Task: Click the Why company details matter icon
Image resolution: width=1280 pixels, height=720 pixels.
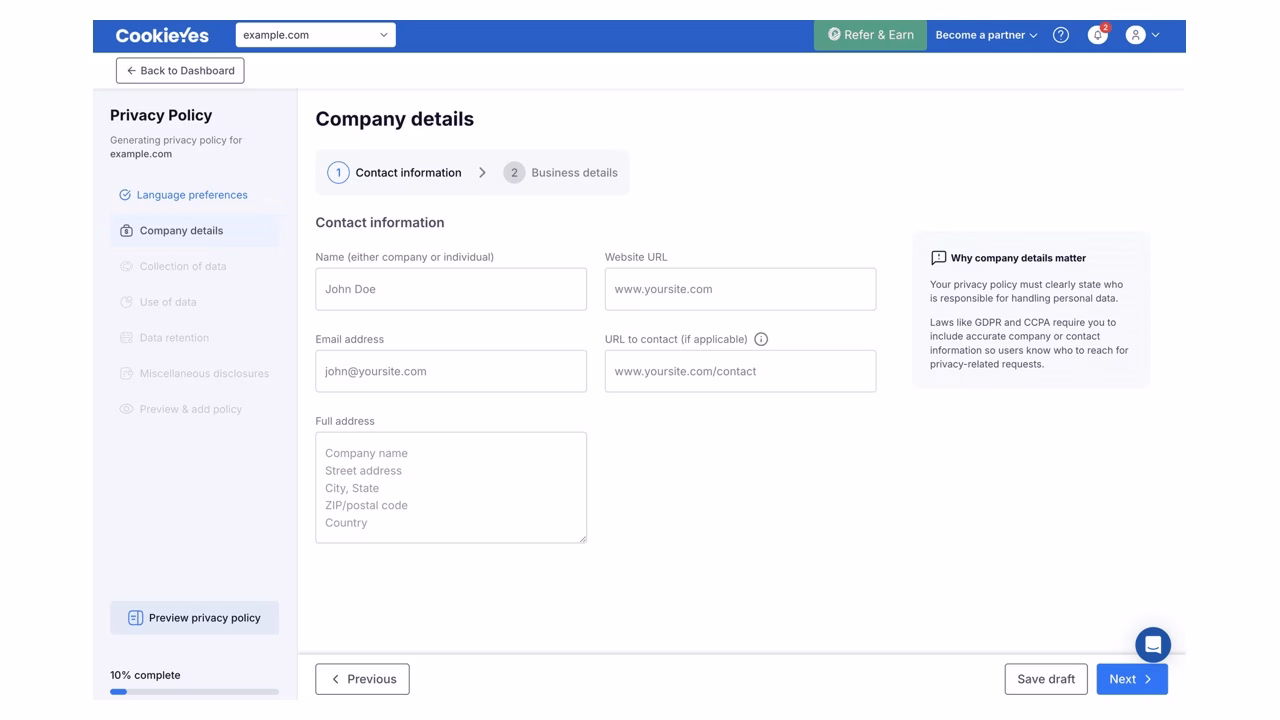Action: (x=938, y=258)
